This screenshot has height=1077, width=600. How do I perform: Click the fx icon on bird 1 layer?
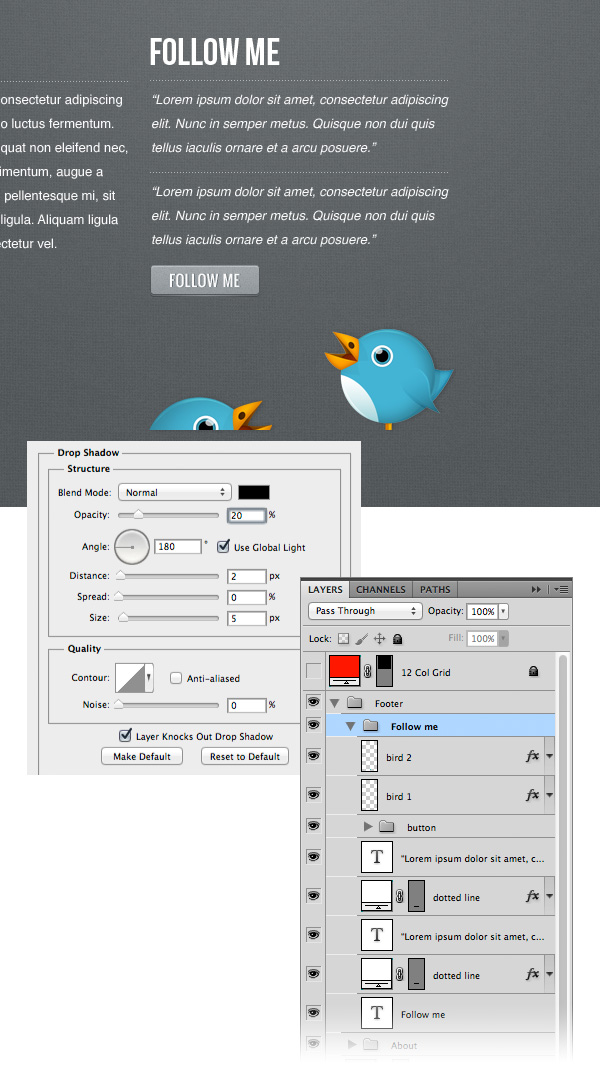click(x=532, y=795)
